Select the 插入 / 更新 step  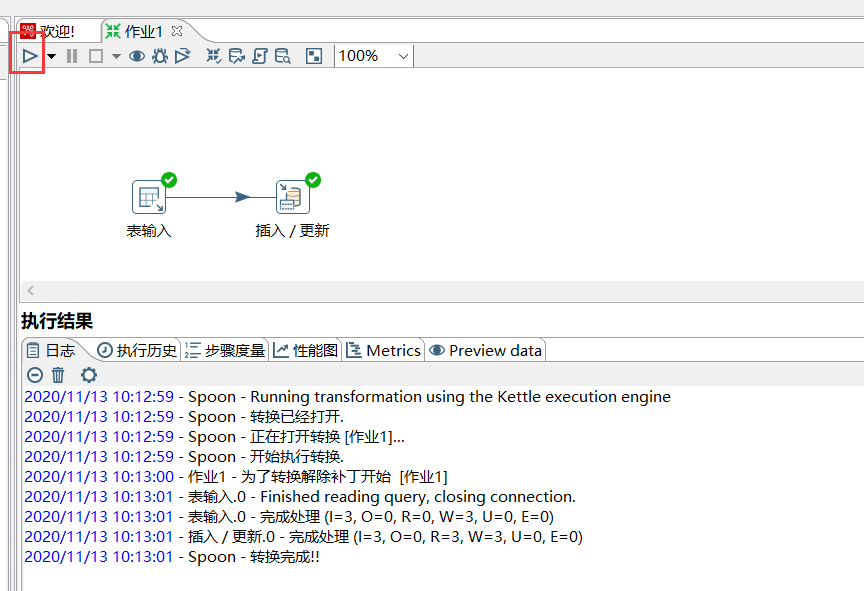pyautogui.click(x=292, y=196)
